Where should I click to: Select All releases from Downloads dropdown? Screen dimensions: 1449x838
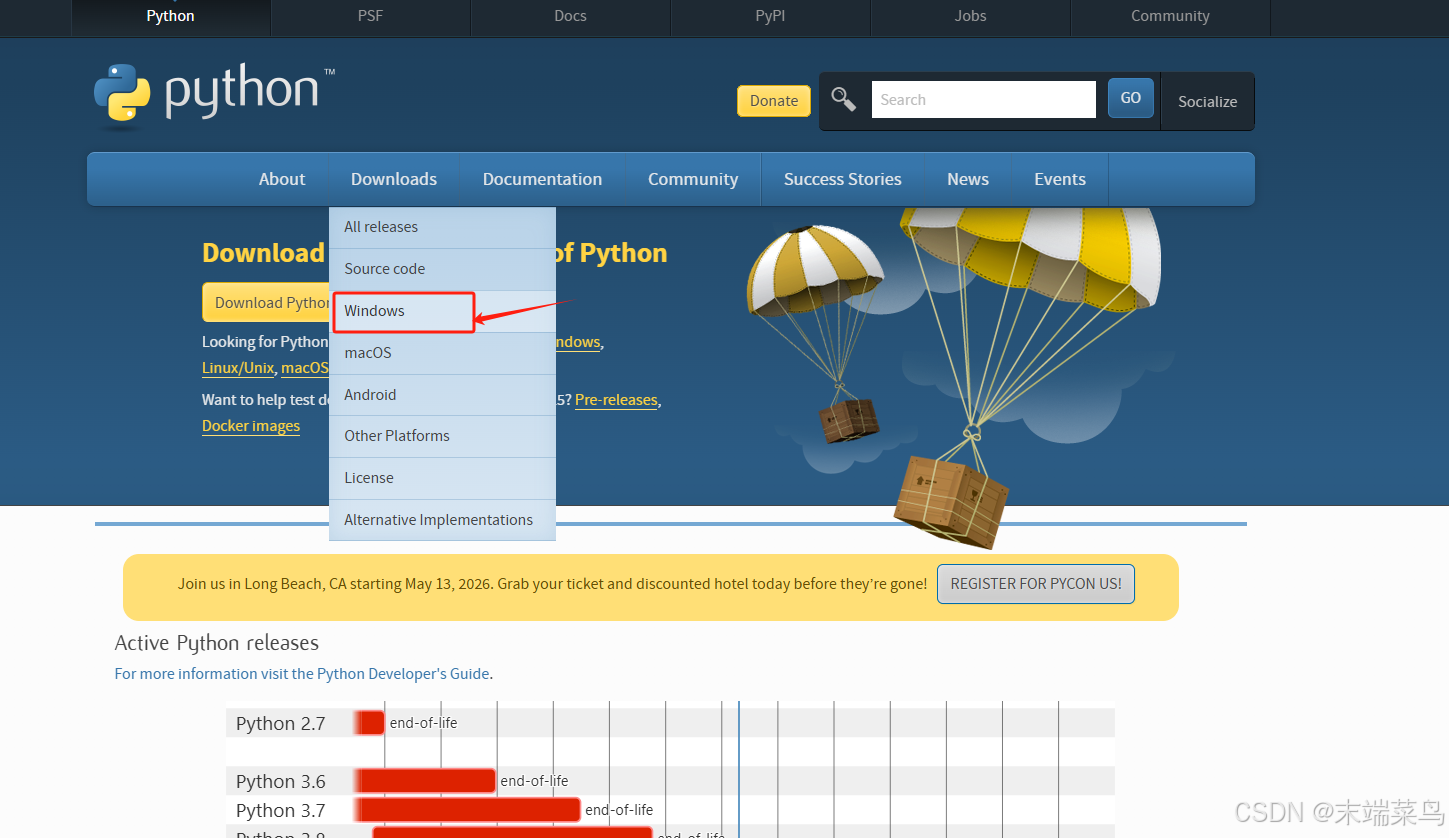tap(442, 227)
